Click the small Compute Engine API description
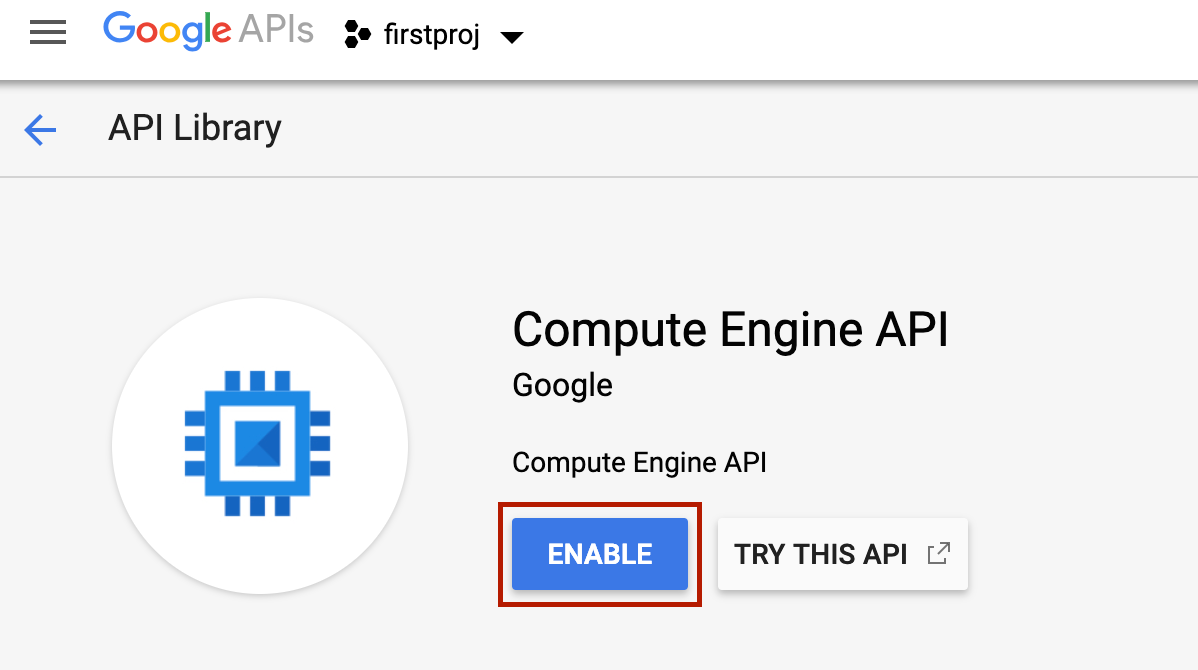Image resolution: width=1198 pixels, height=670 pixels. click(639, 462)
